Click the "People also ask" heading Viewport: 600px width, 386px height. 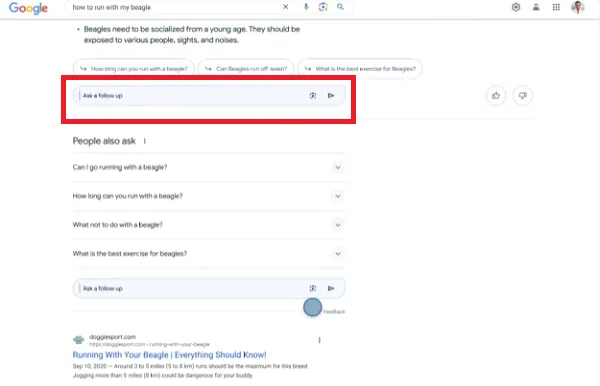click(104, 141)
